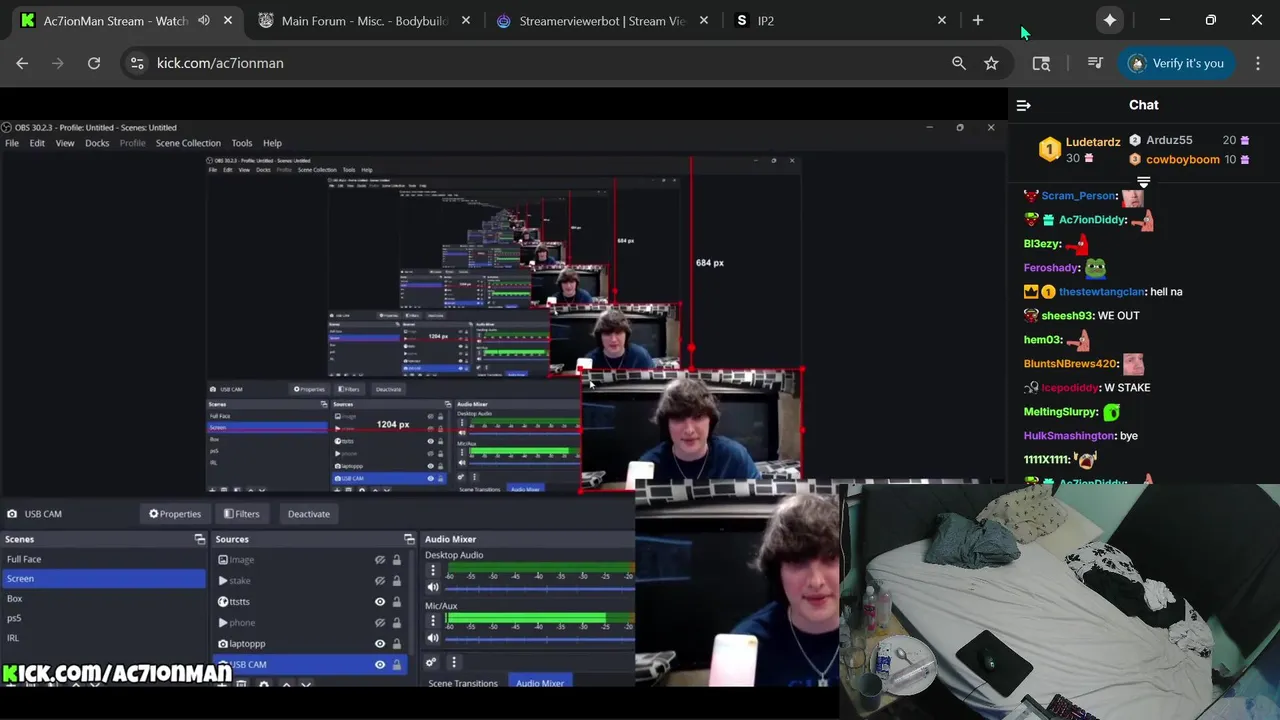1280x720 pixels.
Task: Collapse the Kick chat panel
Action: pos(1023,105)
